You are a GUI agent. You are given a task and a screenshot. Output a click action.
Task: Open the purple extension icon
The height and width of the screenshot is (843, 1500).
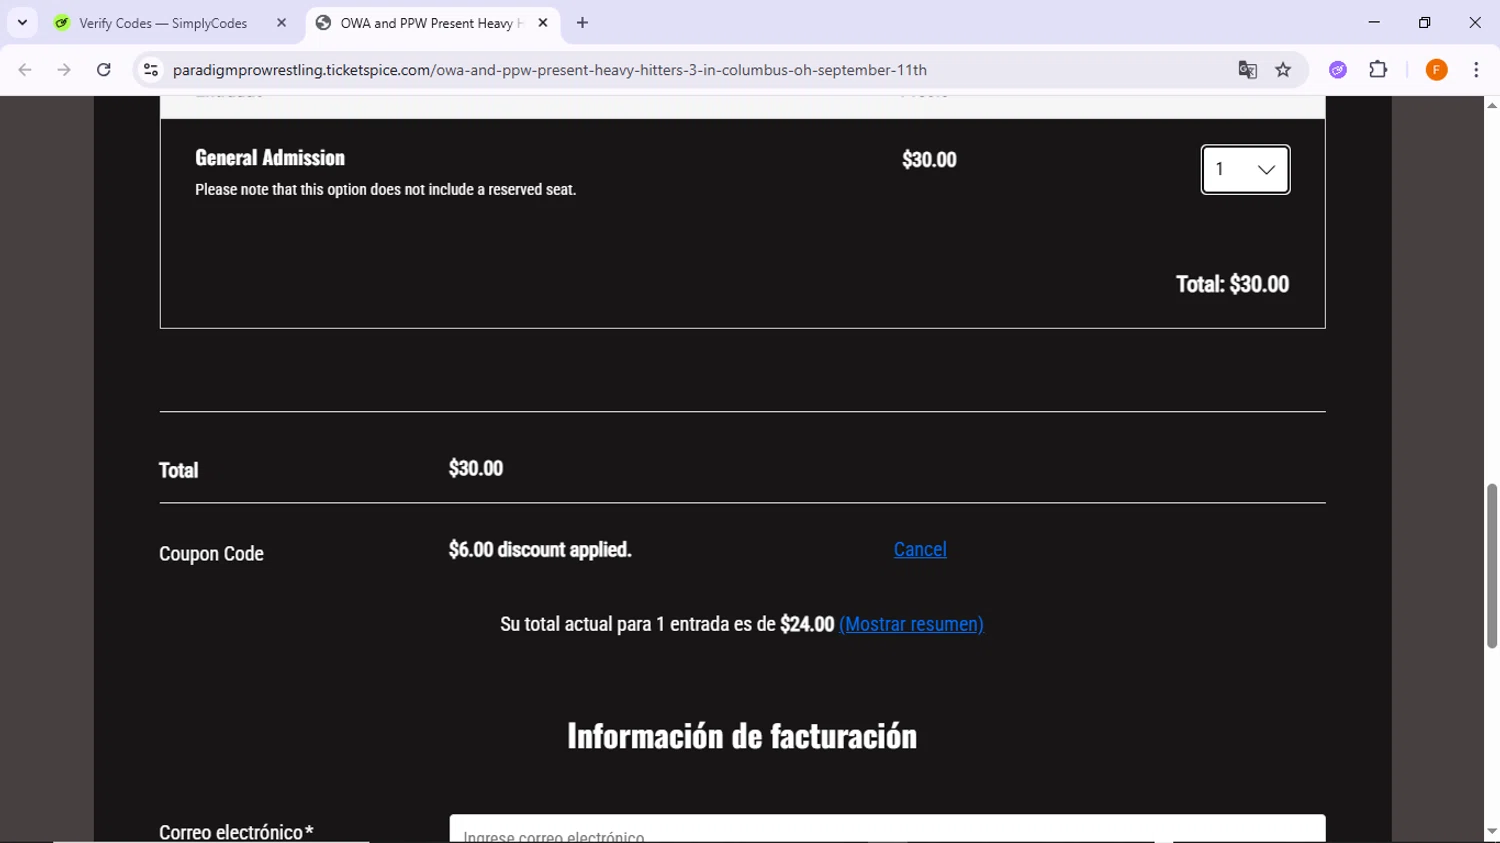click(x=1338, y=70)
